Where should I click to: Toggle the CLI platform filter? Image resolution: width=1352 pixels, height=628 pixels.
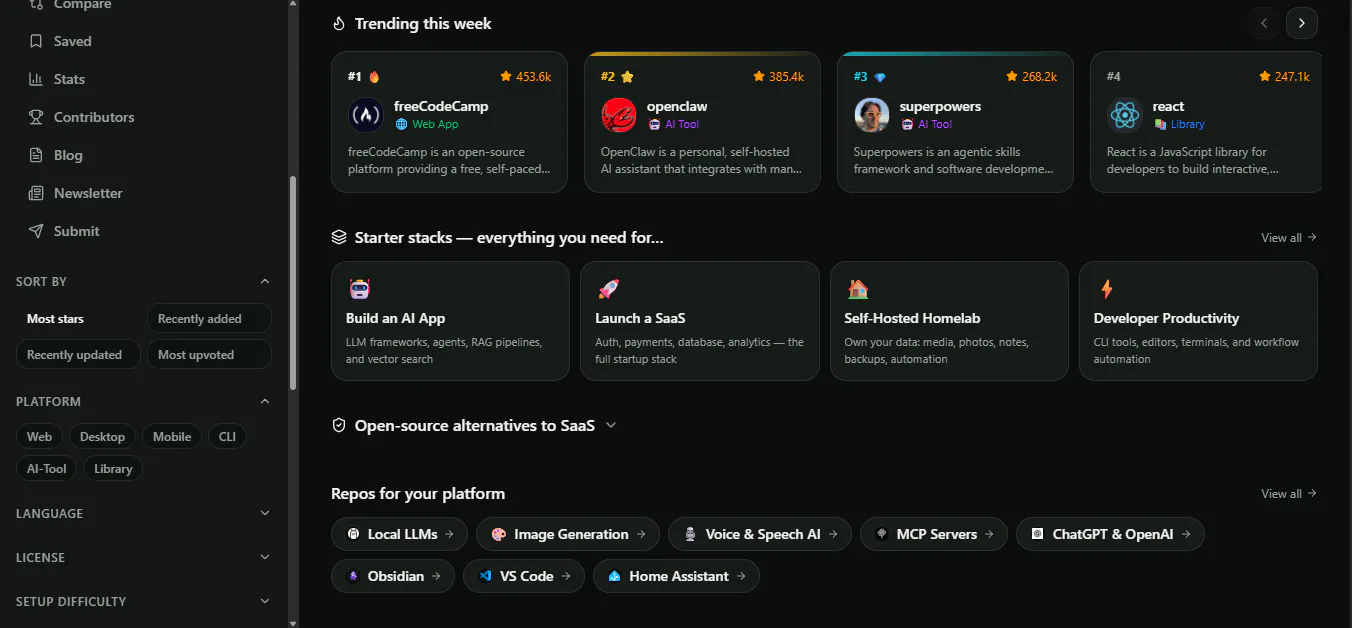[228, 437]
